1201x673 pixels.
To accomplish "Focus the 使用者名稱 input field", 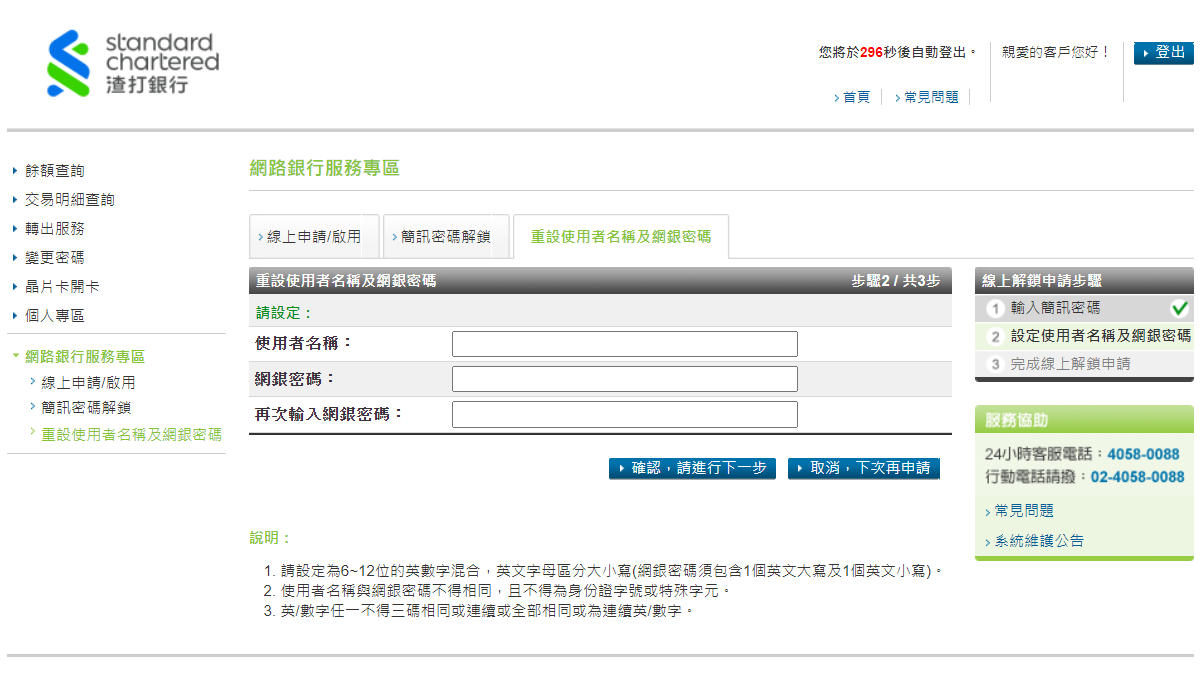I will [x=625, y=344].
